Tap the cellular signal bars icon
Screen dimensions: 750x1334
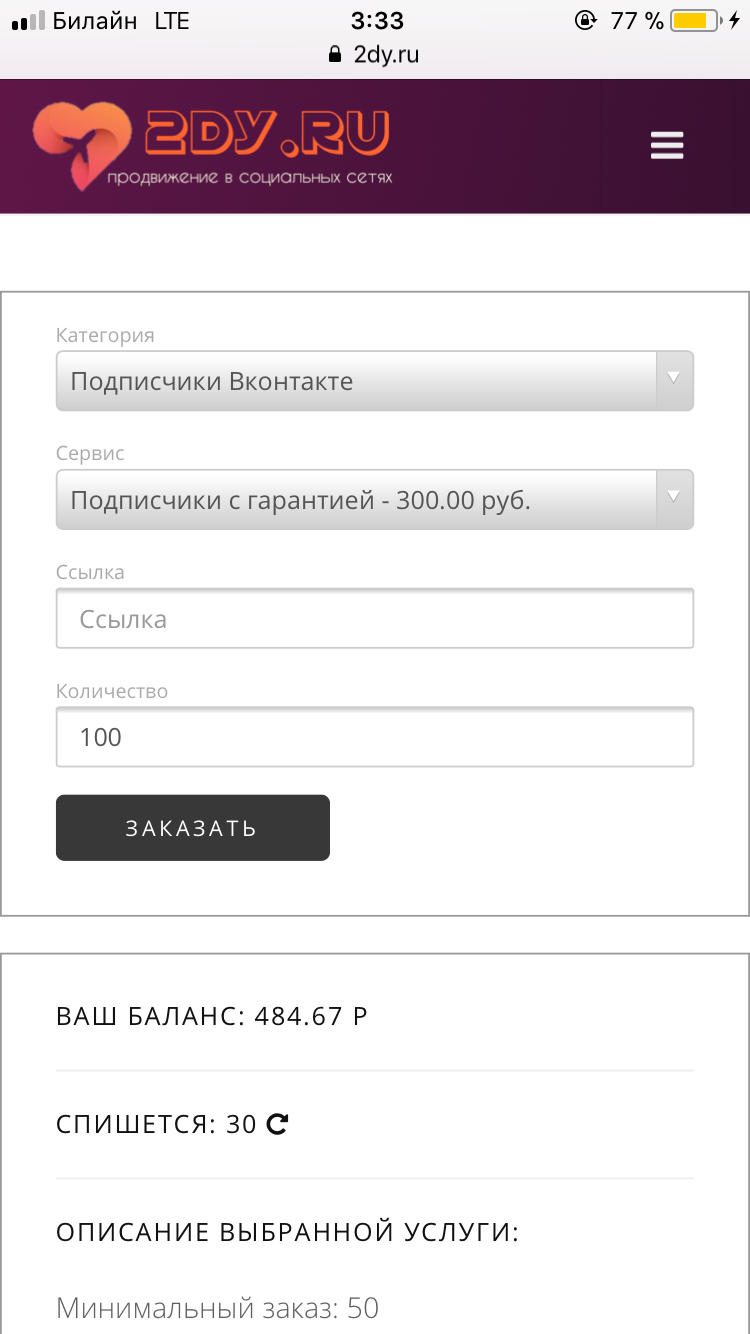pos(29,21)
